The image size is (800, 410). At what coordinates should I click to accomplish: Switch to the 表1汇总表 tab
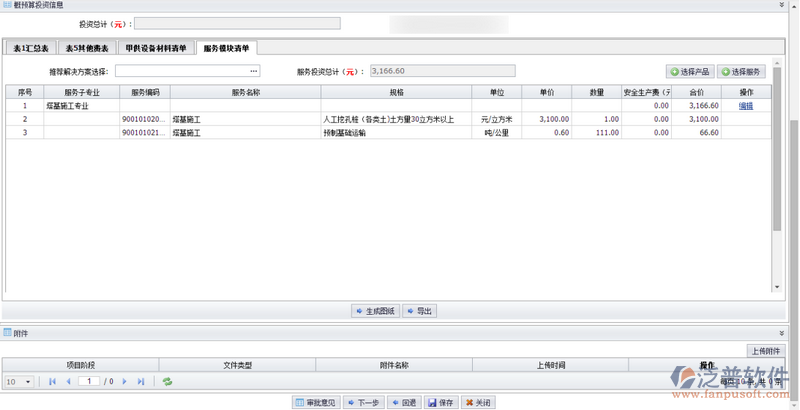[x=30, y=48]
